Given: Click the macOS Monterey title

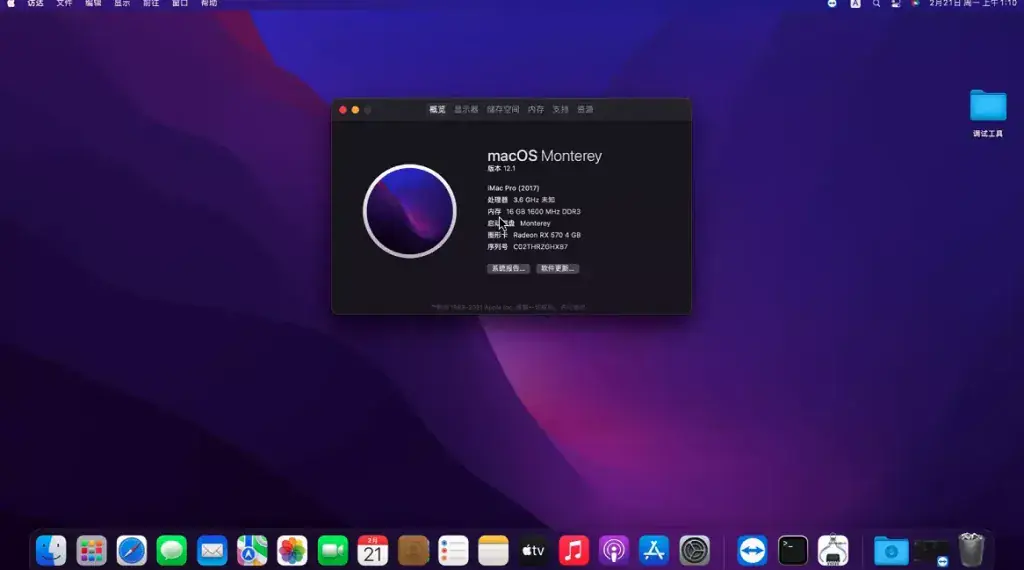Looking at the screenshot, I should pyautogui.click(x=545, y=156).
